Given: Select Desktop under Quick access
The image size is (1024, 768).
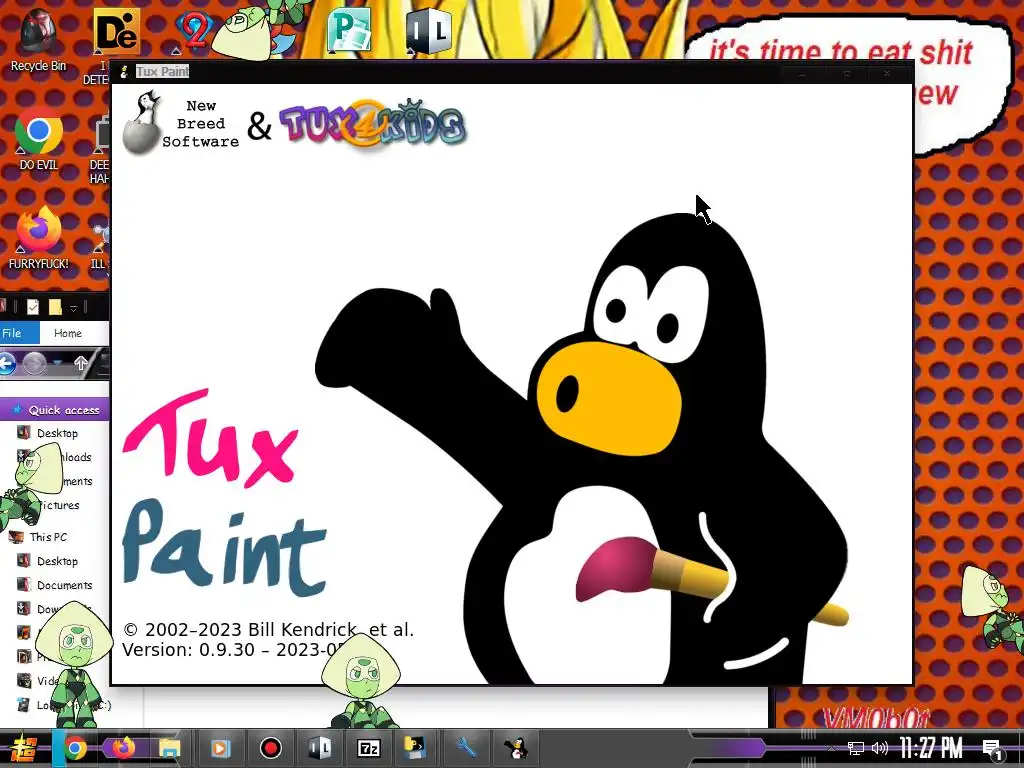Looking at the screenshot, I should pos(55,434).
